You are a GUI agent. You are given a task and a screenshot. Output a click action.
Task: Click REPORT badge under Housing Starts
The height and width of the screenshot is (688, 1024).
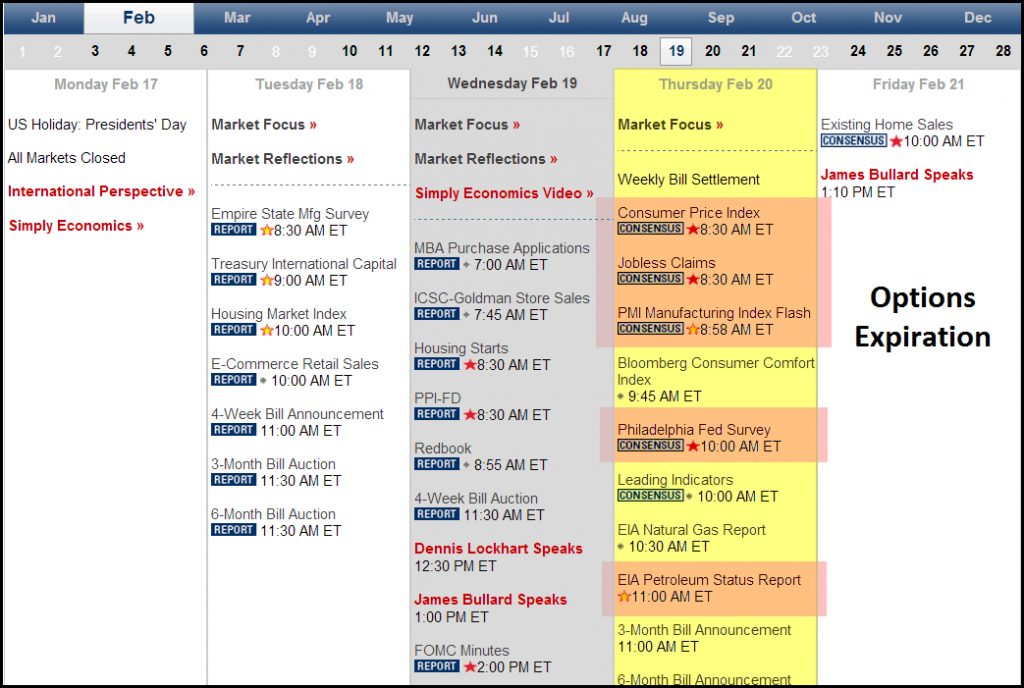point(437,364)
